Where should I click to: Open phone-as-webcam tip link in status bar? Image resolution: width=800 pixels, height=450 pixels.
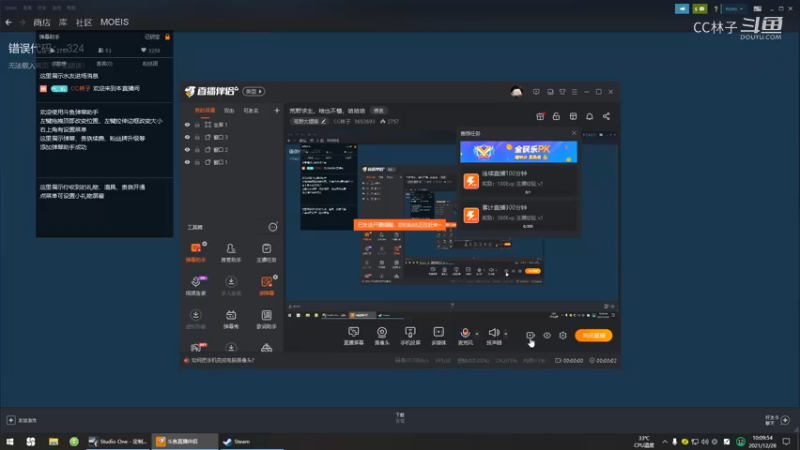tap(222, 360)
